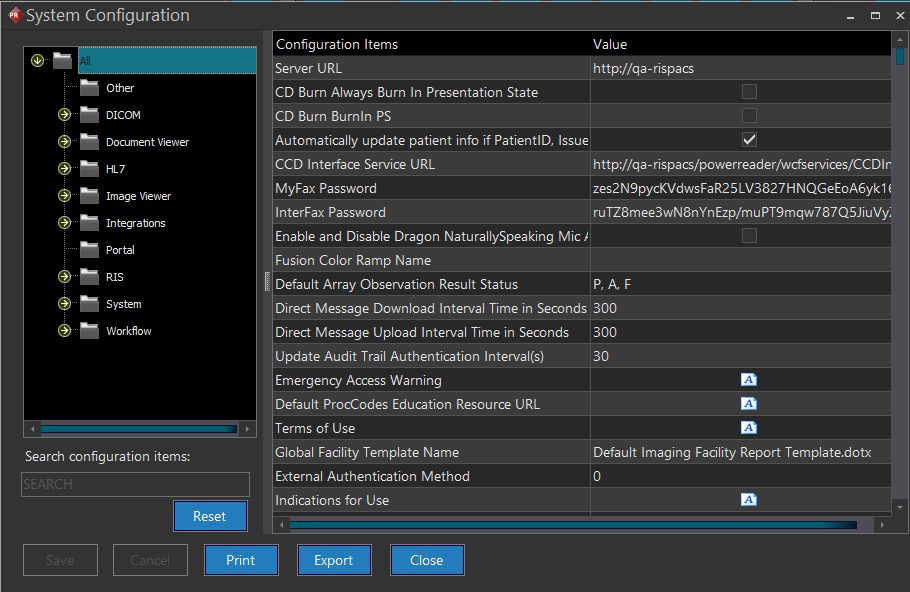
Task: Uncheck Automatically update patient info checkbox
Action: point(749,140)
